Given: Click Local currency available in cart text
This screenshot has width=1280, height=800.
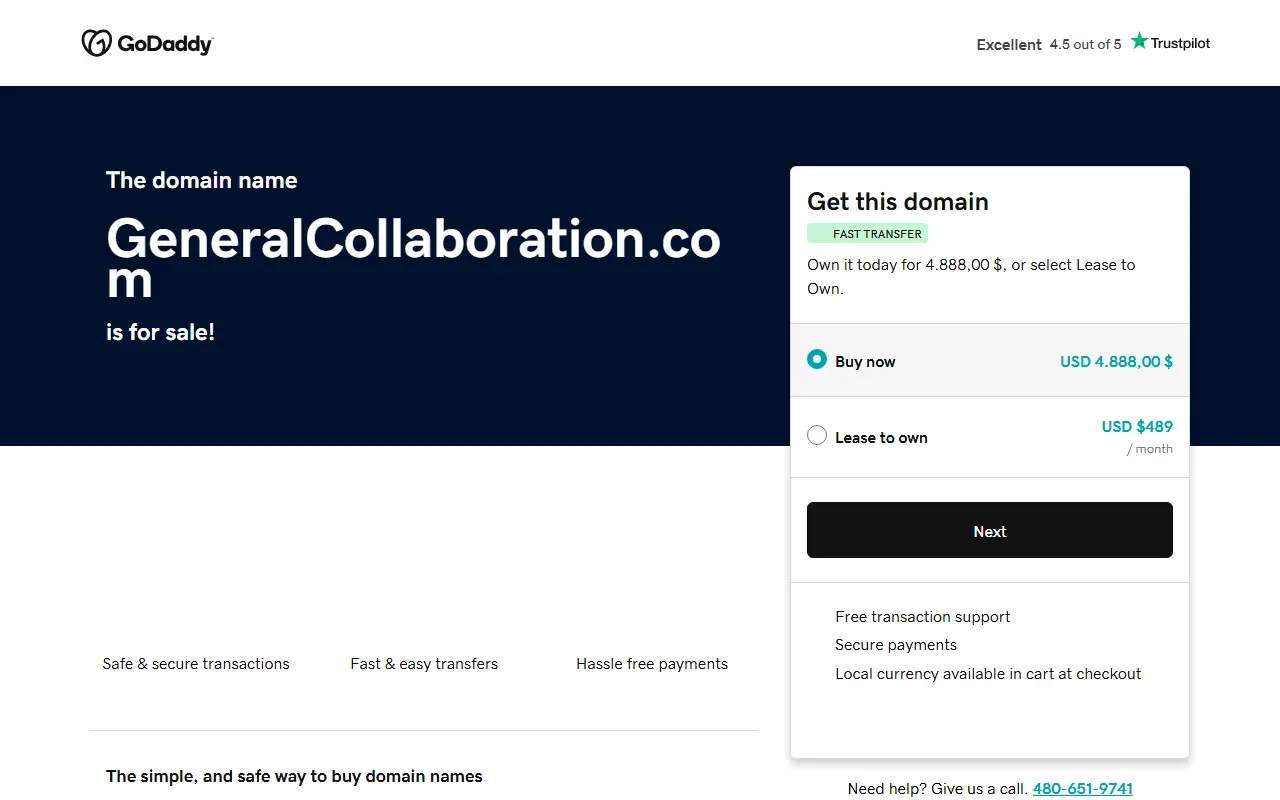Looking at the screenshot, I should 988,674.
